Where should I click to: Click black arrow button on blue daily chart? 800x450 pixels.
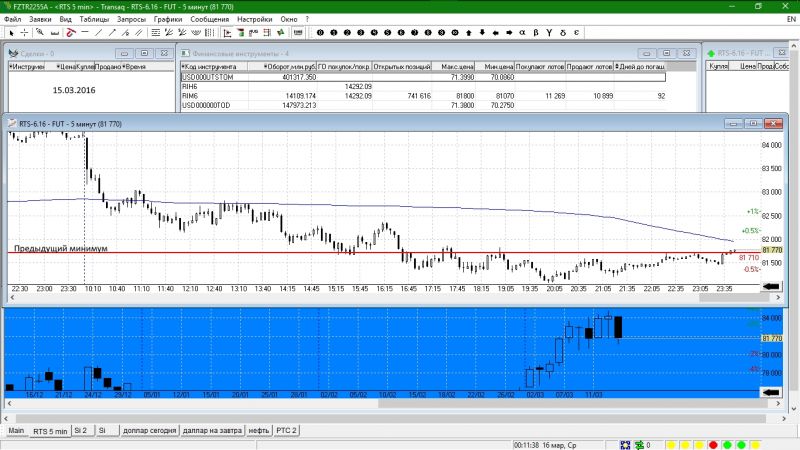pos(771,392)
